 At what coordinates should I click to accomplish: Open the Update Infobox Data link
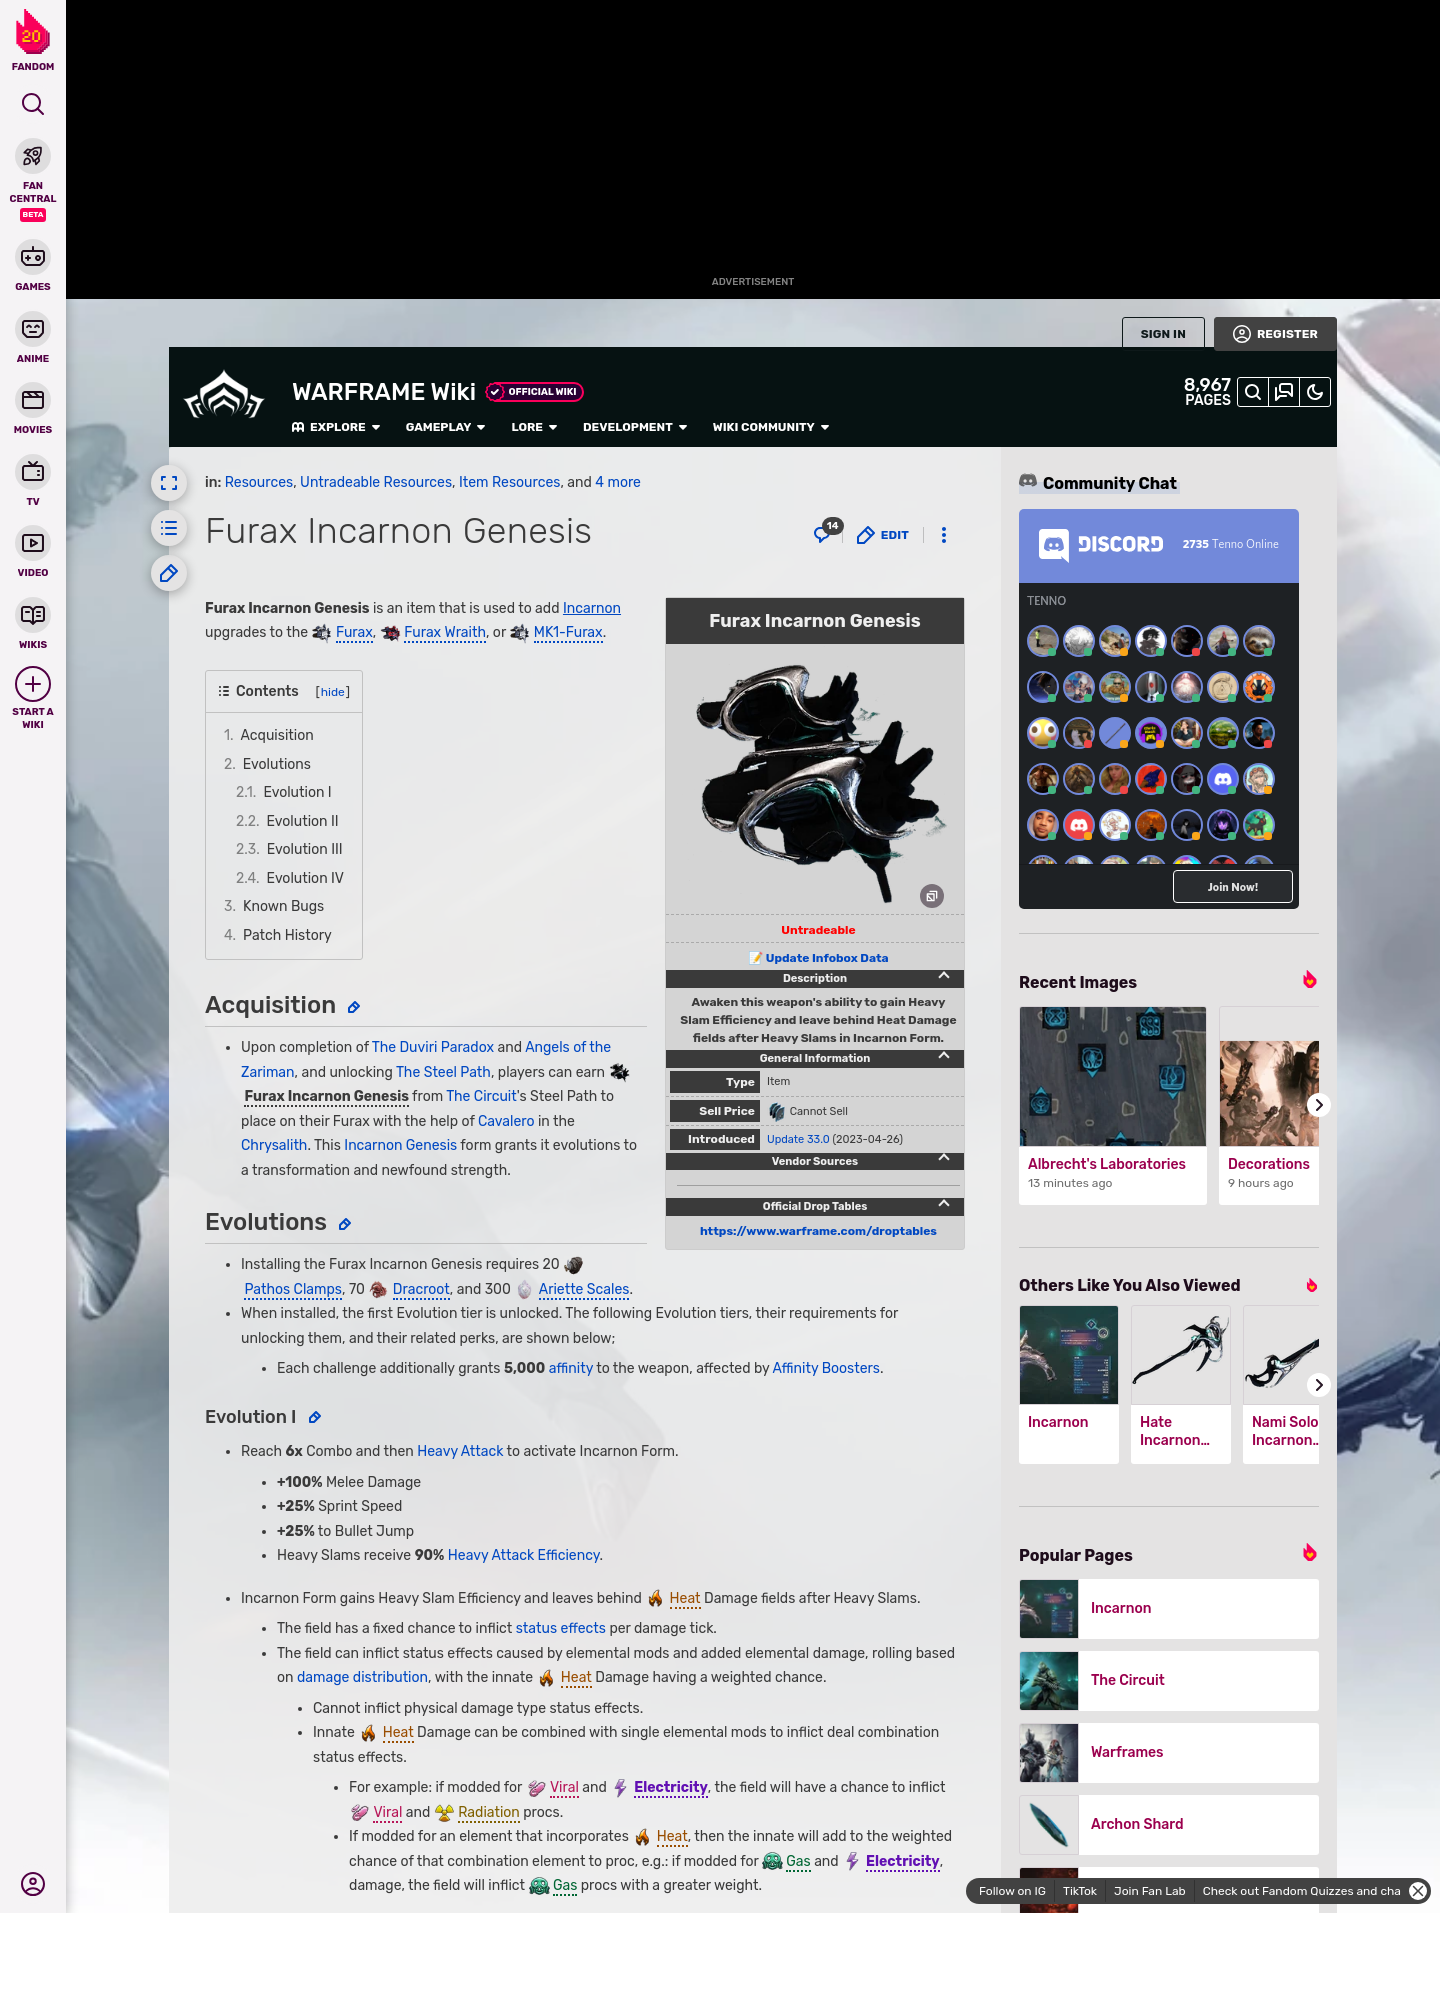[x=827, y=958]
